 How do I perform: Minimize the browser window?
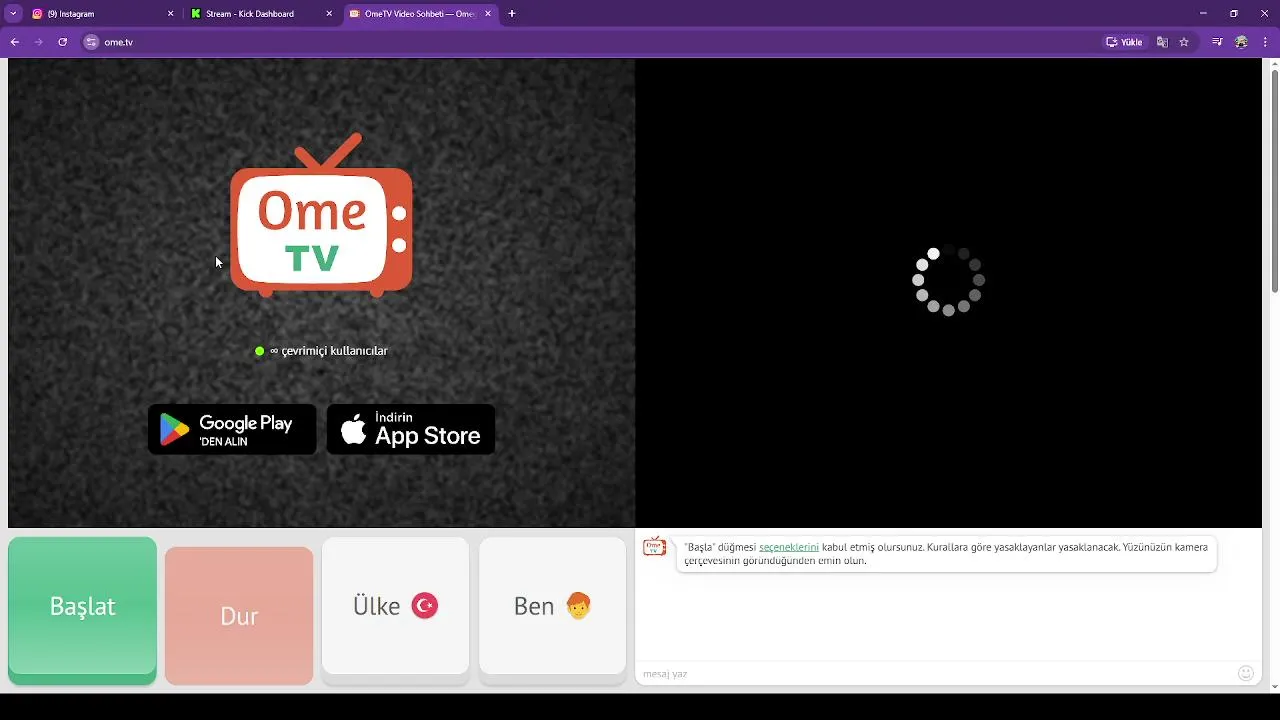click(1203, 14)
